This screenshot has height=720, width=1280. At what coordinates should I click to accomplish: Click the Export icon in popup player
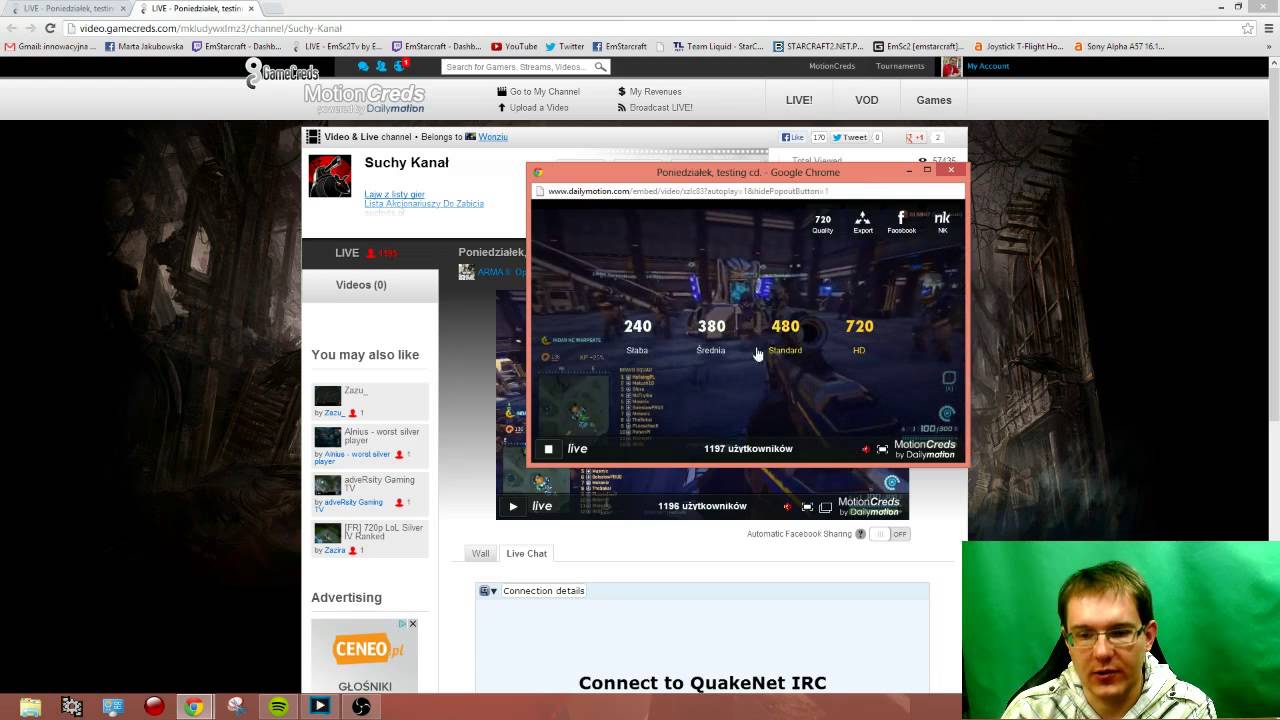[x=862, y=223]
